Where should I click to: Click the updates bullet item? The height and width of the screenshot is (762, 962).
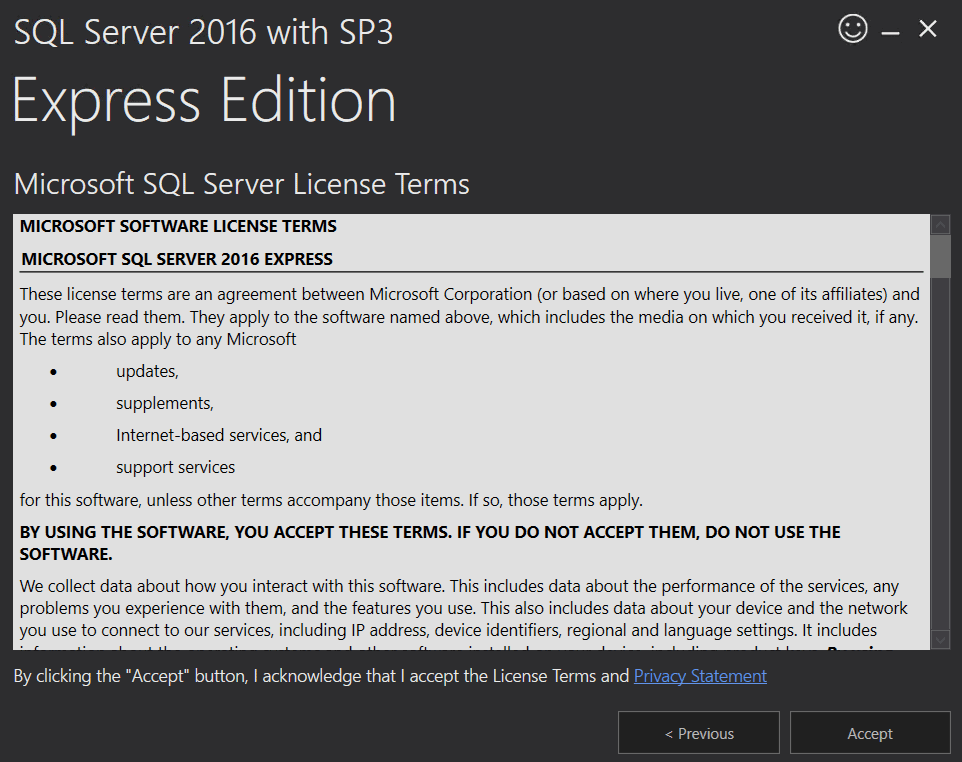coord(146,371)
